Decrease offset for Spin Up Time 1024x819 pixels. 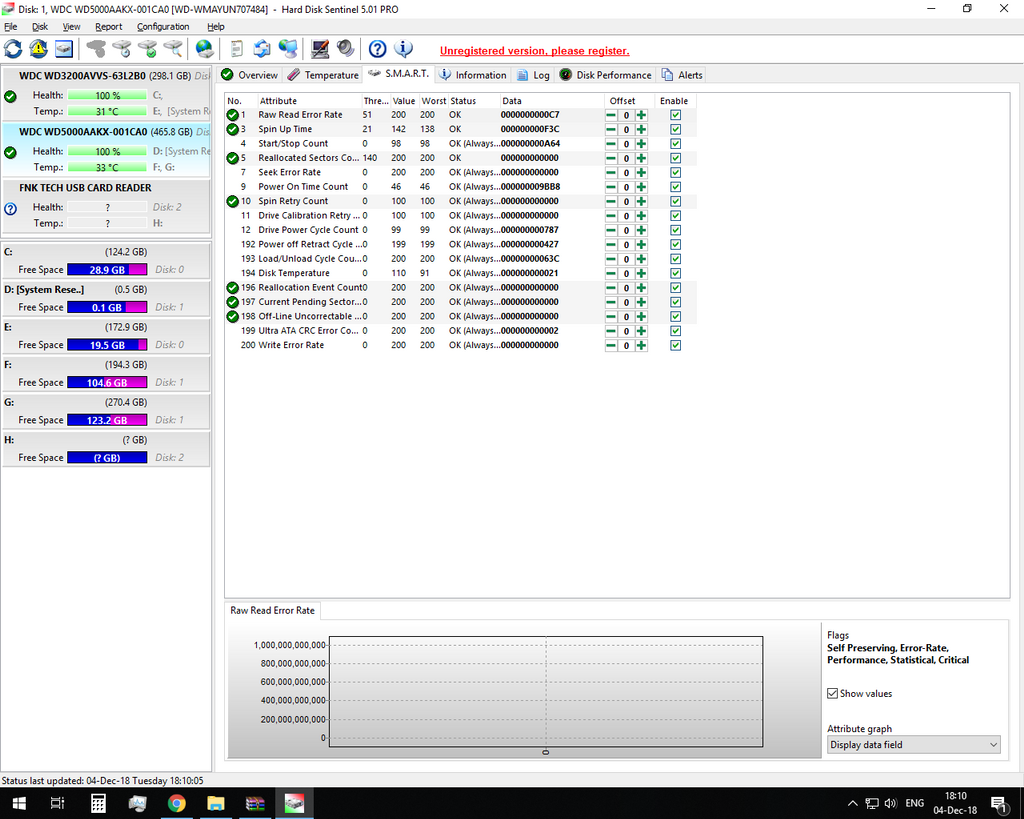pyautogui.click(x=611, y=129)
